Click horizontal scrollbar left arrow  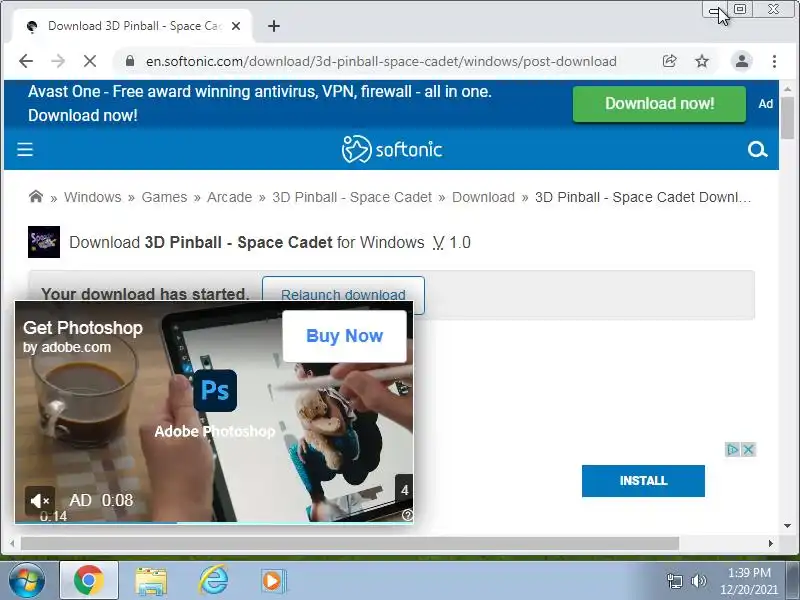(x=12, y=543)
